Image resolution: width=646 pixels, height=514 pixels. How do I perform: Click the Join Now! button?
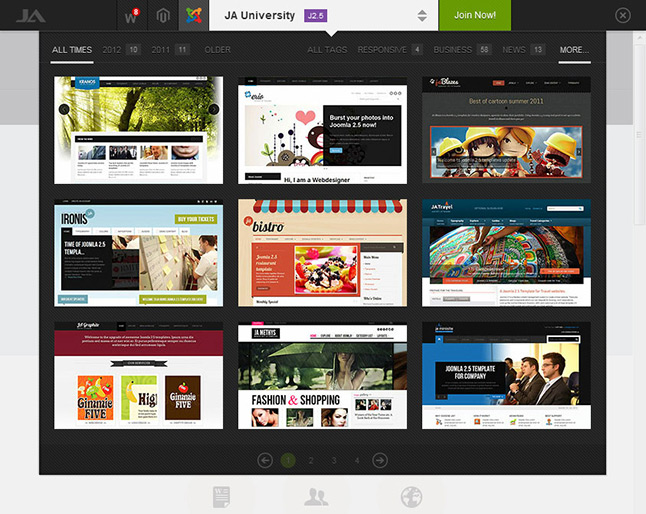475,15
